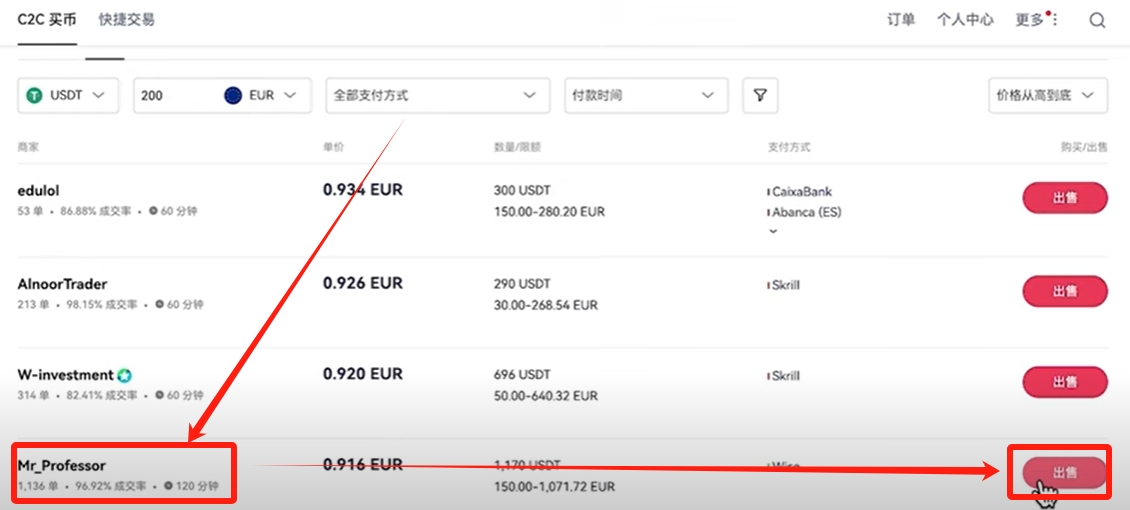Open merchant AlnoorTrader profile
Viewport: 1130px width, 510px height.
point(62,284)
